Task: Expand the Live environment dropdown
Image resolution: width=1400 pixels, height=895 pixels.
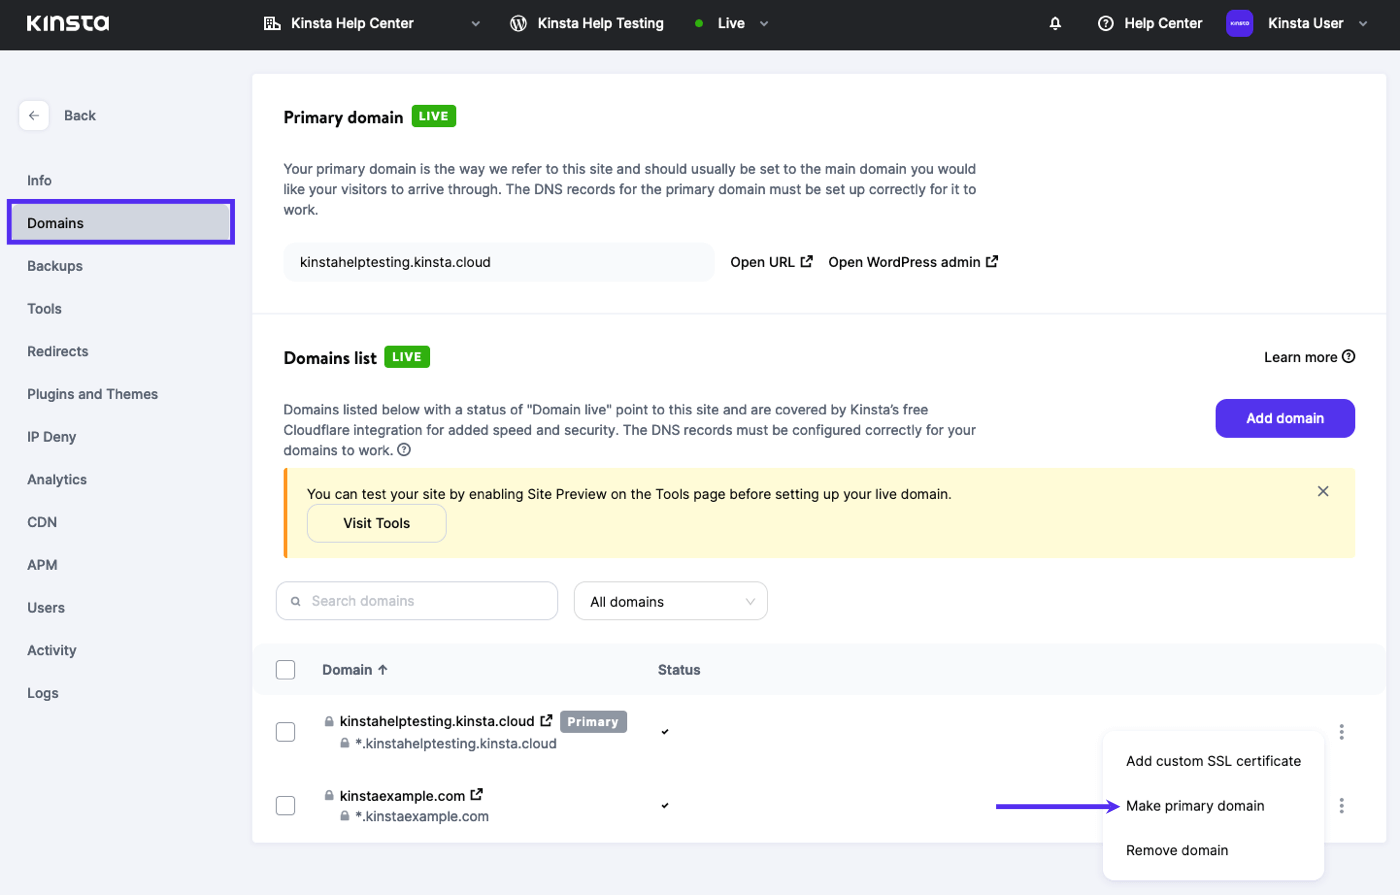Action: (x=764, y=24)
